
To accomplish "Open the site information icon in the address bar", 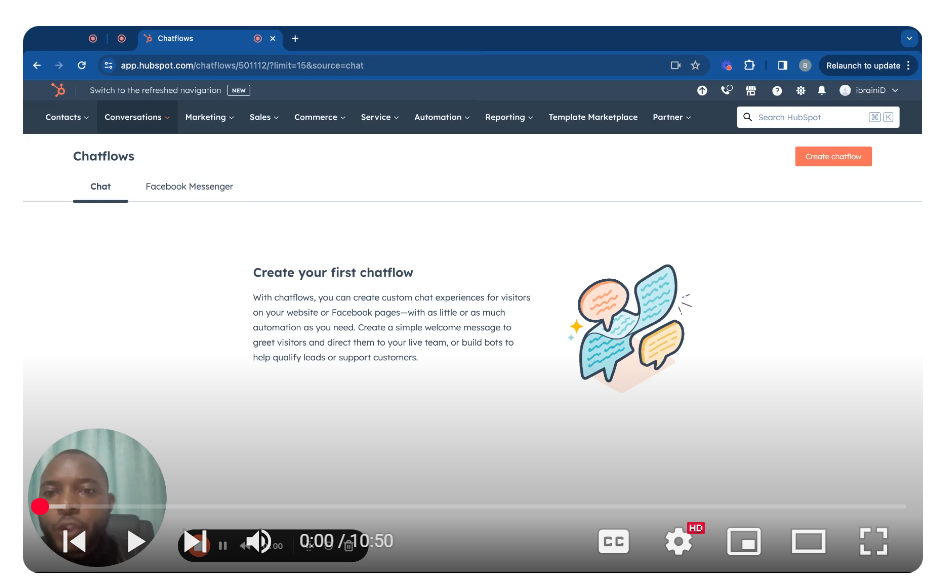I will click(x=108, y=65).
